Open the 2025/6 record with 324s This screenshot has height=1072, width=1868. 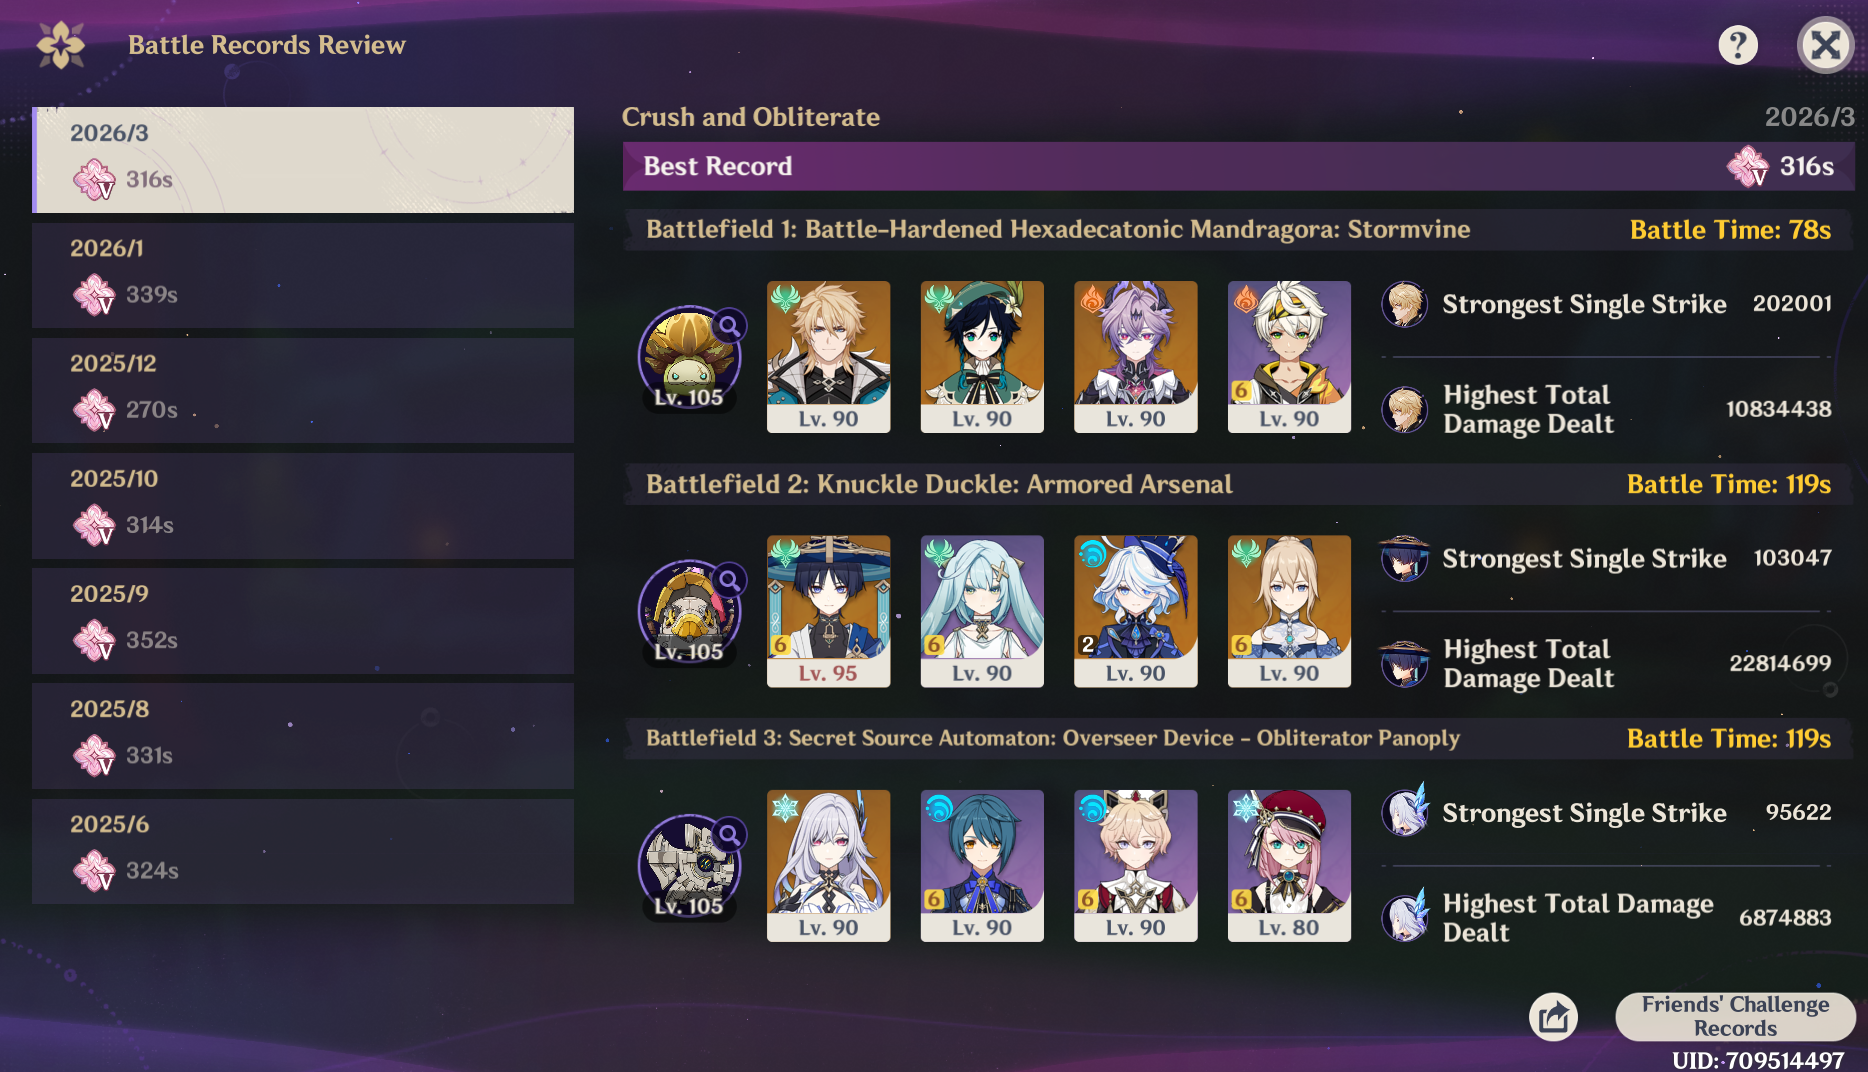[303, 851]
